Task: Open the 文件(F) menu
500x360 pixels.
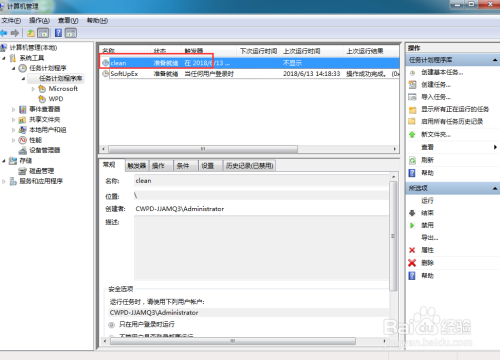Action: point(11,21)
